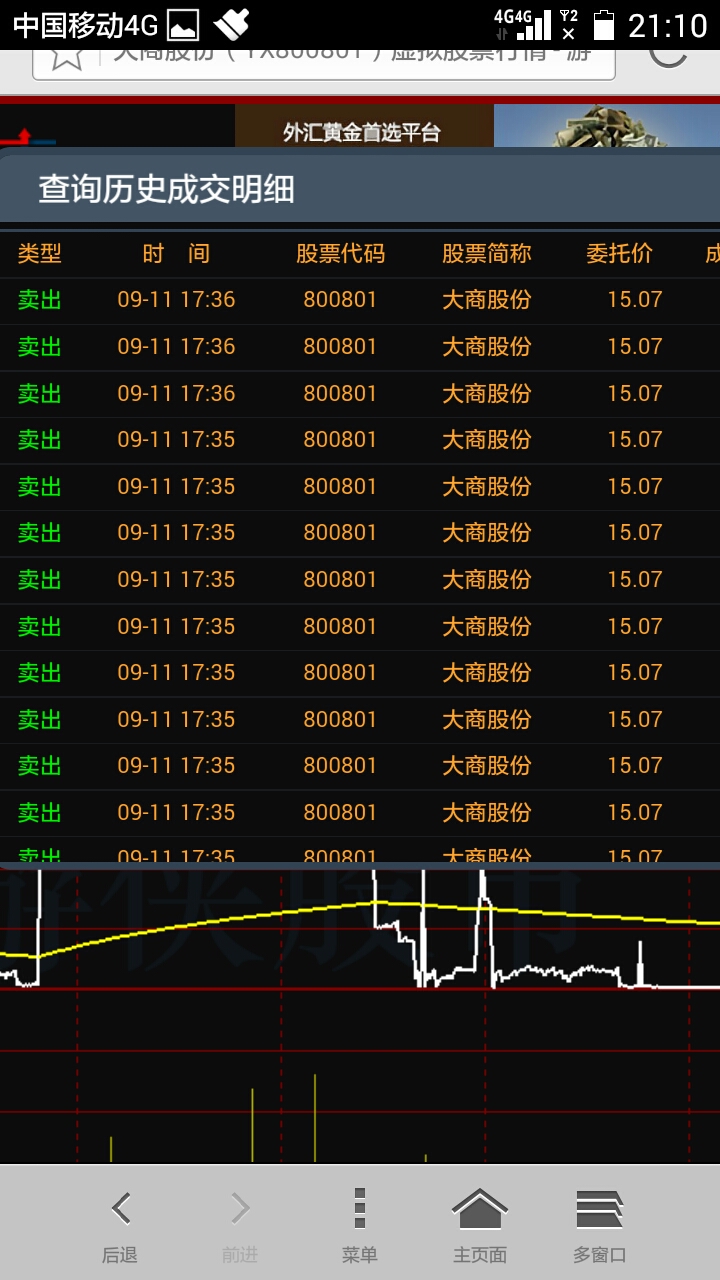This screenshot has height=1280, width=720.
Task: Click the 股票简称 column header
Action: click(486, 254)
